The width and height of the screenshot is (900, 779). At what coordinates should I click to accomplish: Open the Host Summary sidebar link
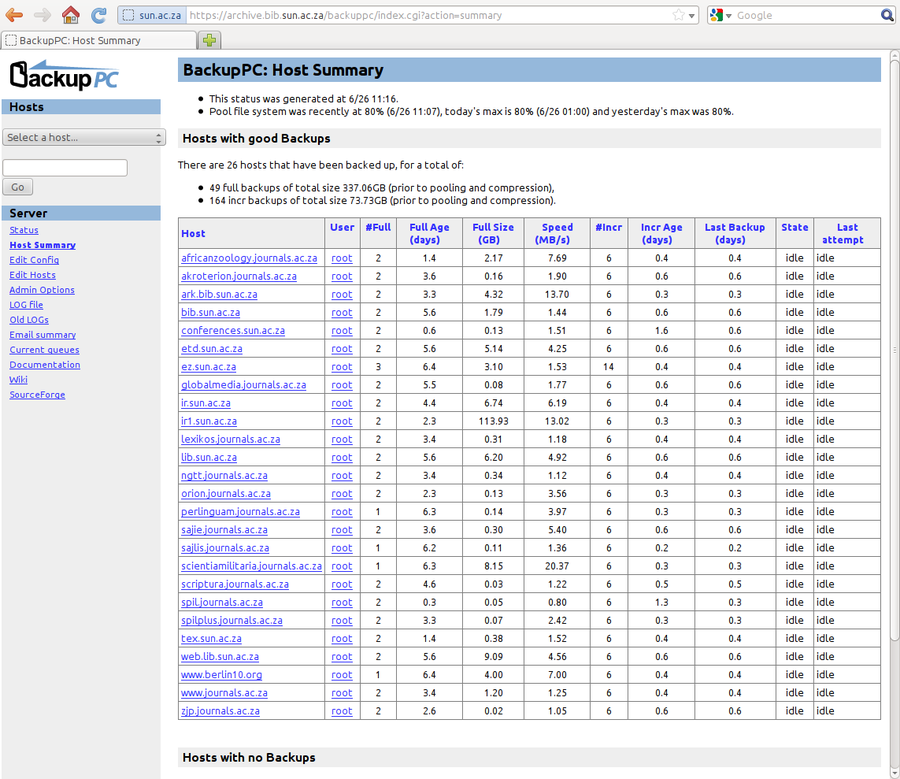pos(42,245)
